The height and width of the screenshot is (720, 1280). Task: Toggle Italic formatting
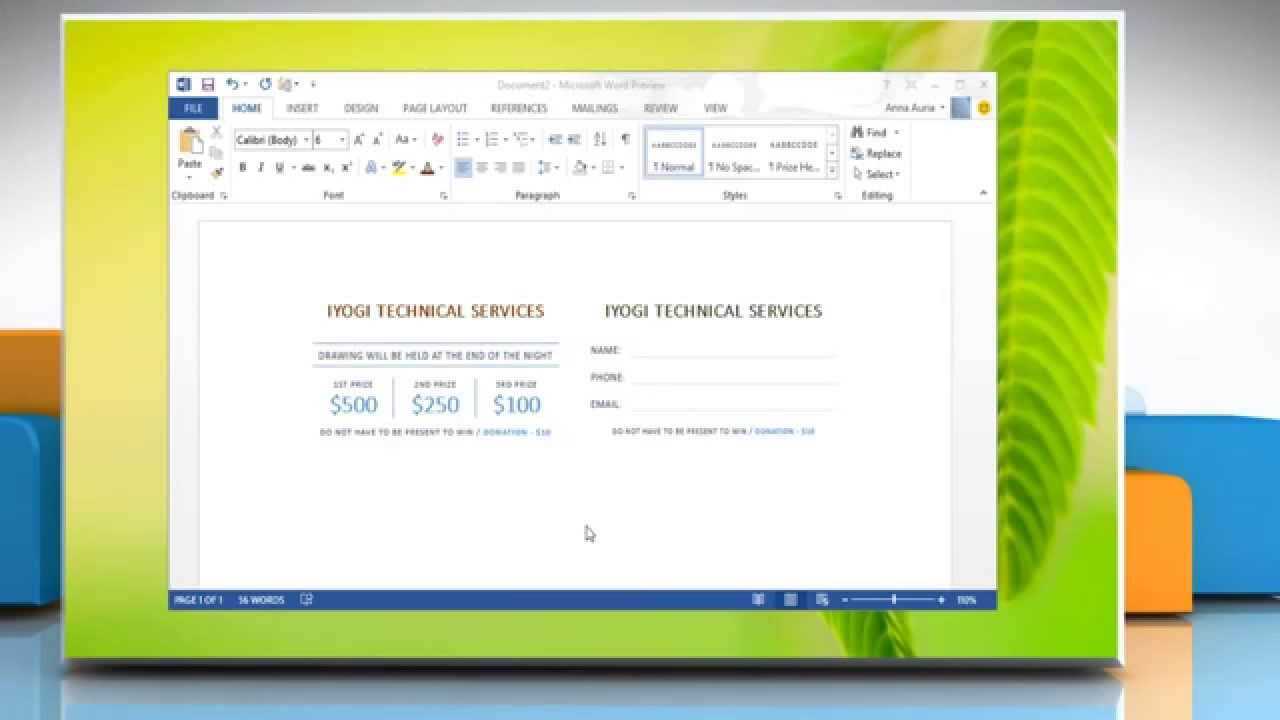coord(260,168)
